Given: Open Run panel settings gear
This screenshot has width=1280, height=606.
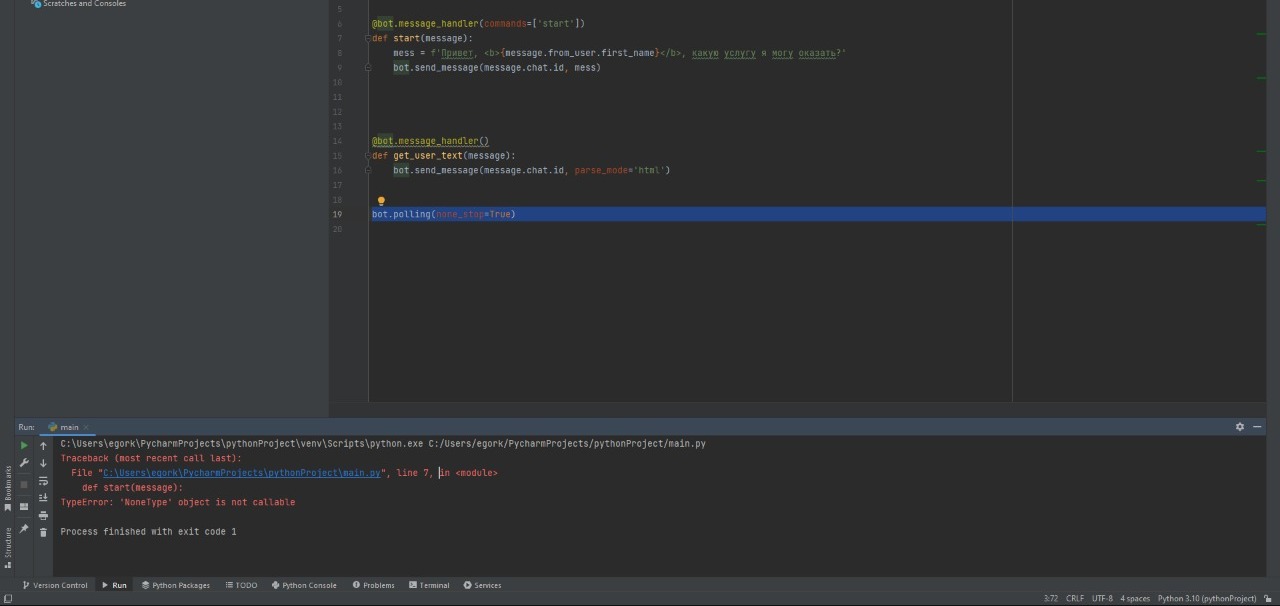Looking at the screenshot, I should [1240, 426].
